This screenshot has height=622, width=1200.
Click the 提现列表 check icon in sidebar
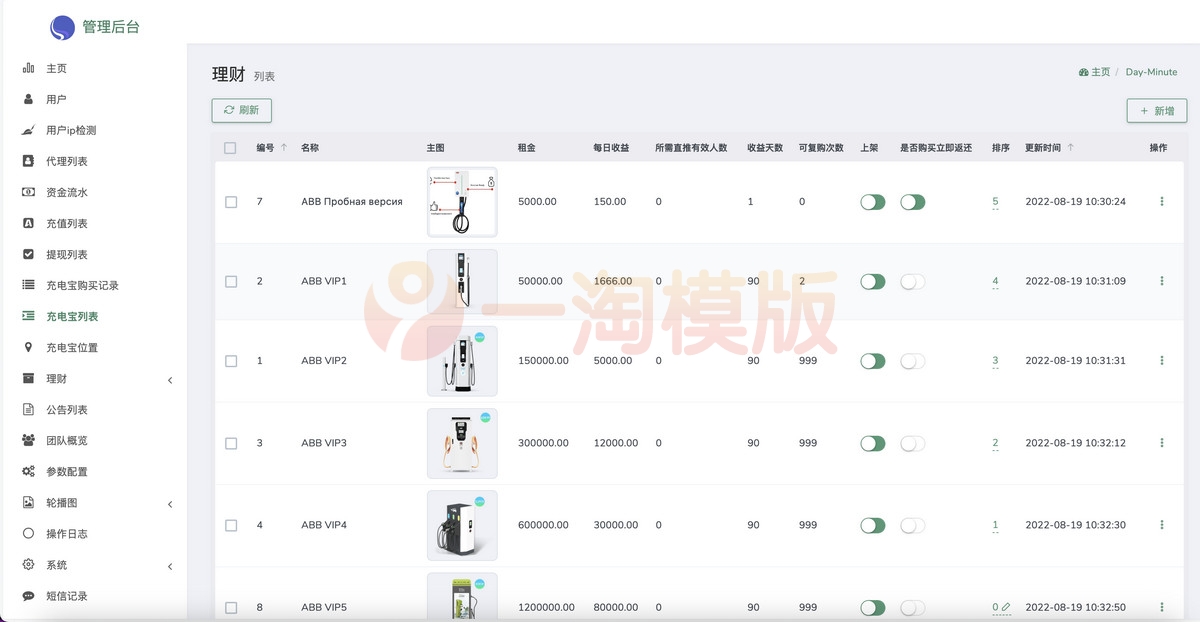pos(28,254)
